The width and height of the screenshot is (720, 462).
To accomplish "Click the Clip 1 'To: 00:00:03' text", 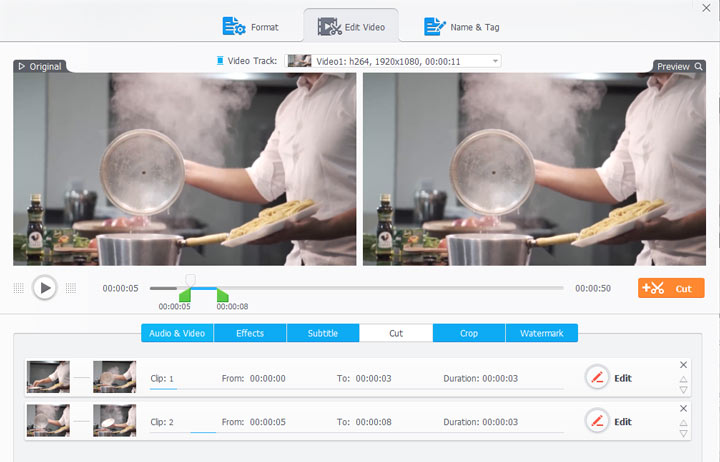I will (364, 378).
